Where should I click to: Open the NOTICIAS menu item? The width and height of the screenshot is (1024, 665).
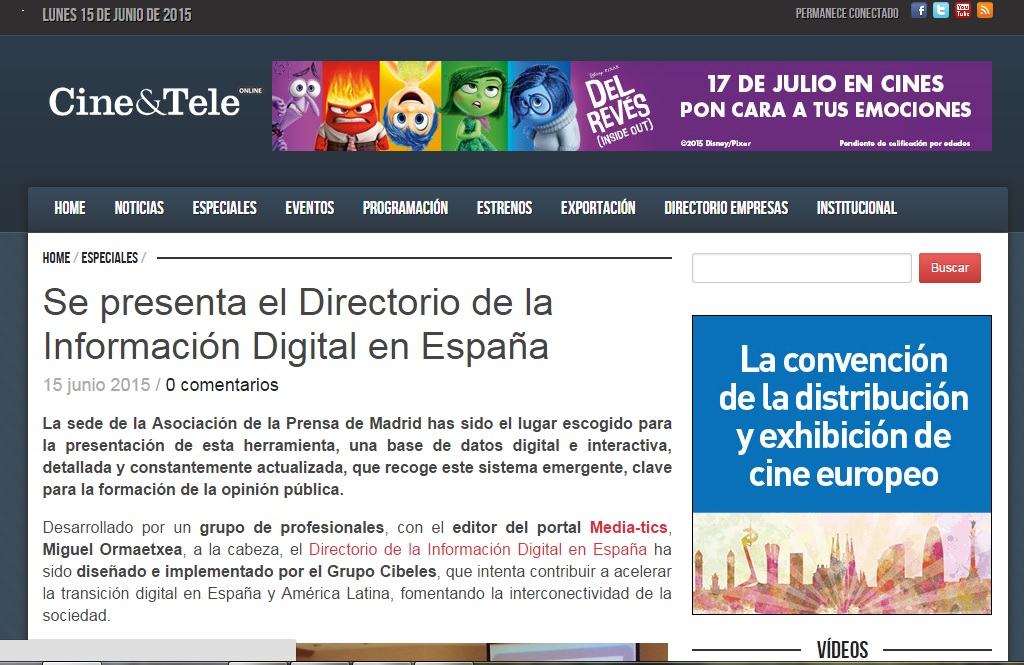[139, 208]
